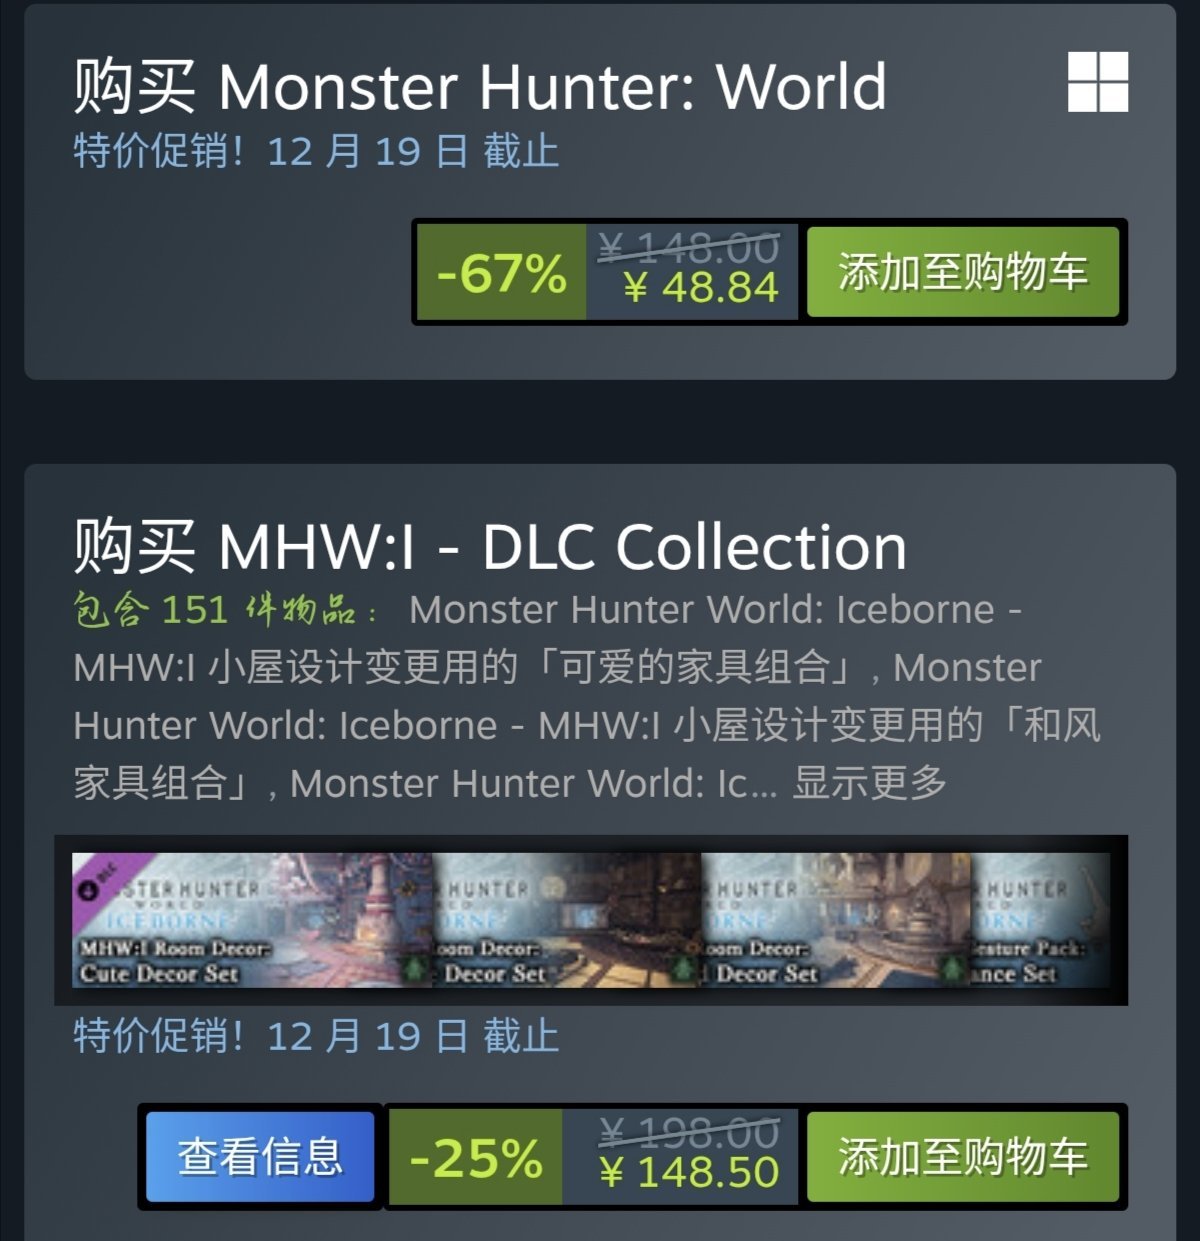Click the -25% discount badge
This screenshot has height=1241, width=1200.
click(475, 1157)
